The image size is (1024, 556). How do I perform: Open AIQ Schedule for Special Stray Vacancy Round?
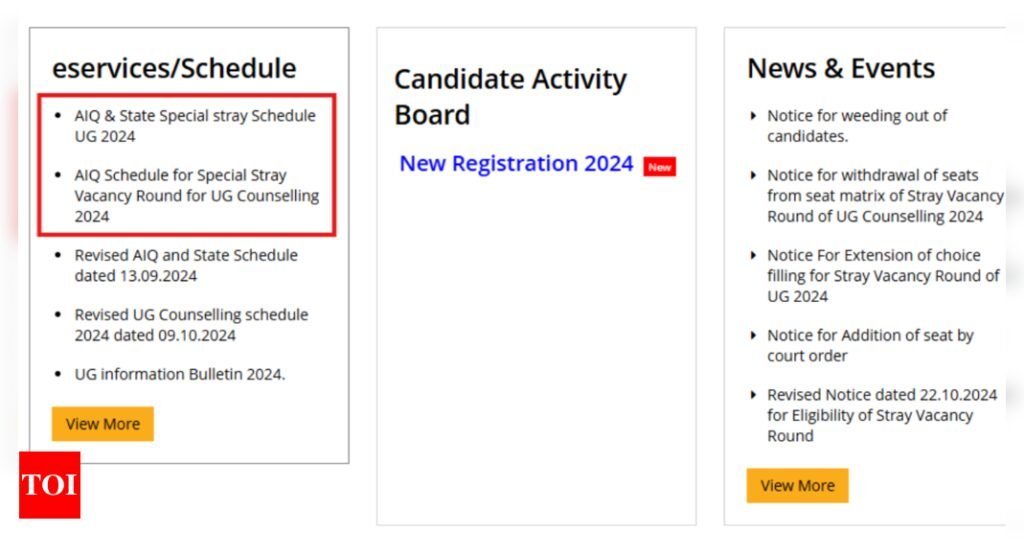197,195
